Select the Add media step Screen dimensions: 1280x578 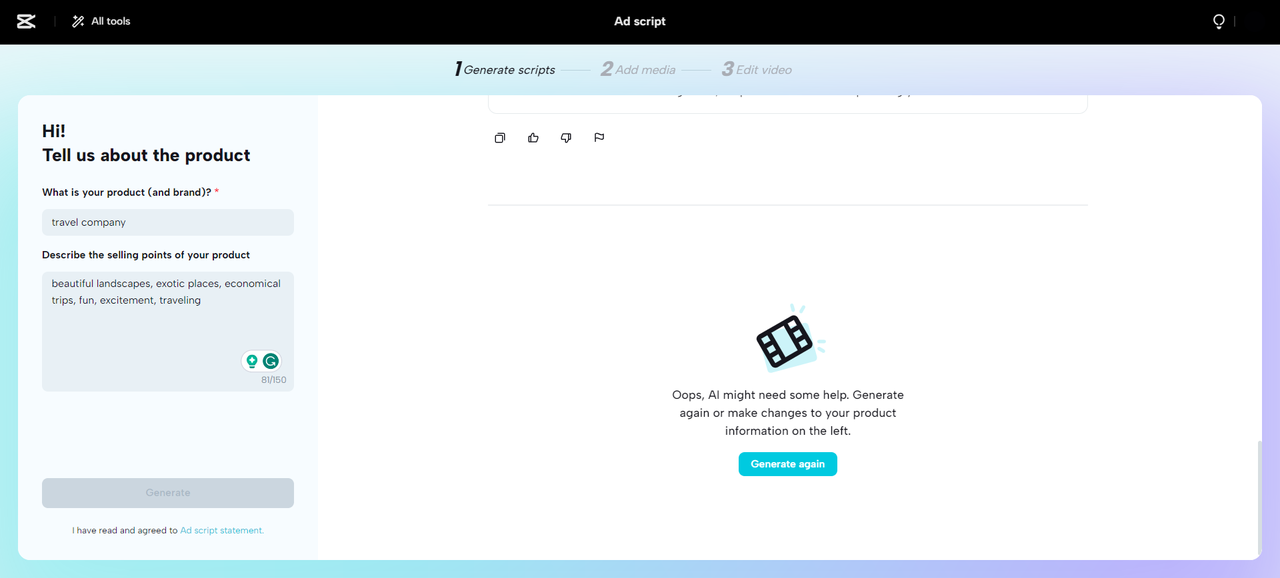638,69
